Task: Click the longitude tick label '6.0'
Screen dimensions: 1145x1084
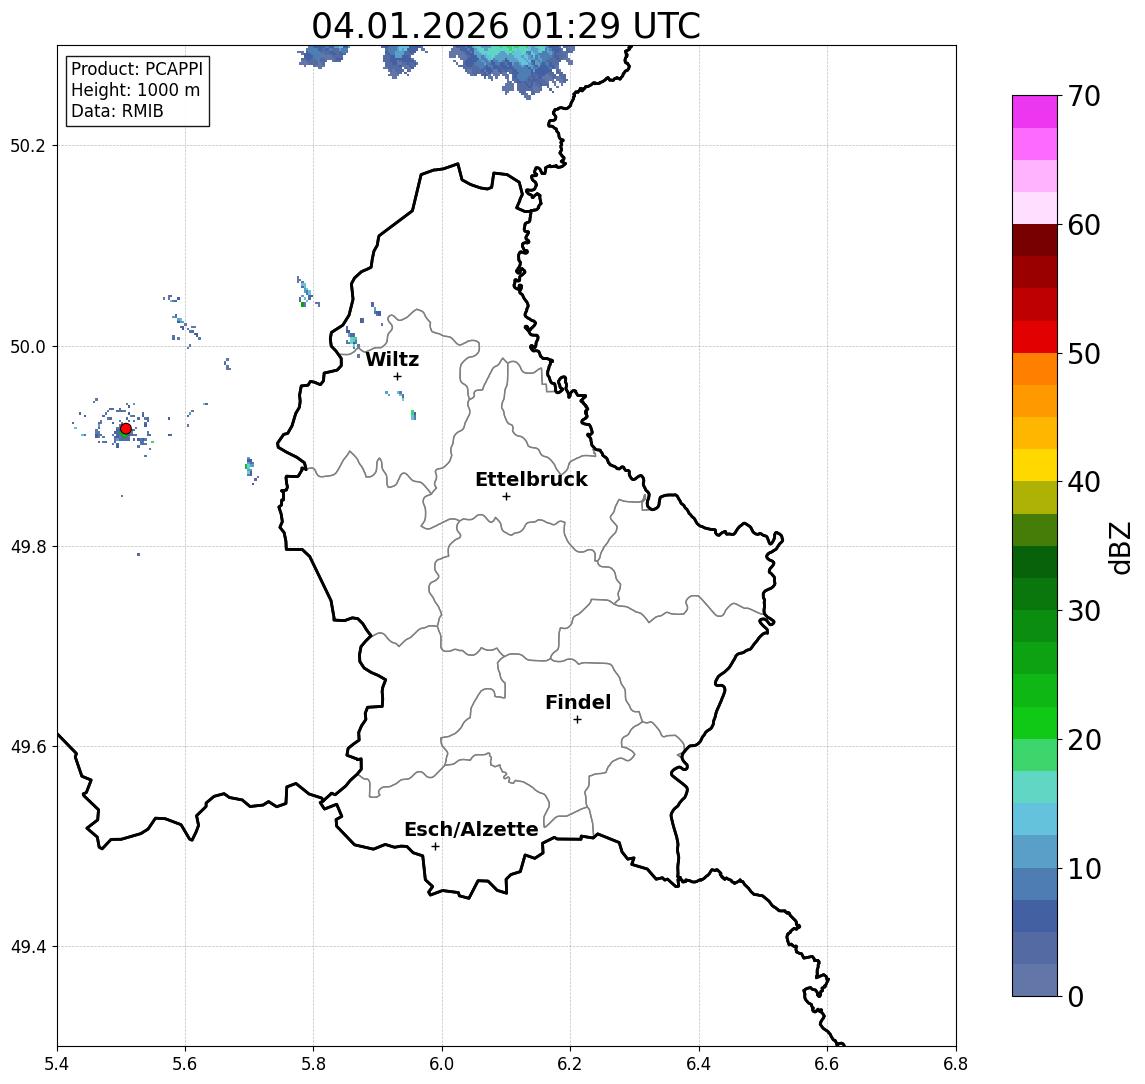Action: [x=442, y=1064]
